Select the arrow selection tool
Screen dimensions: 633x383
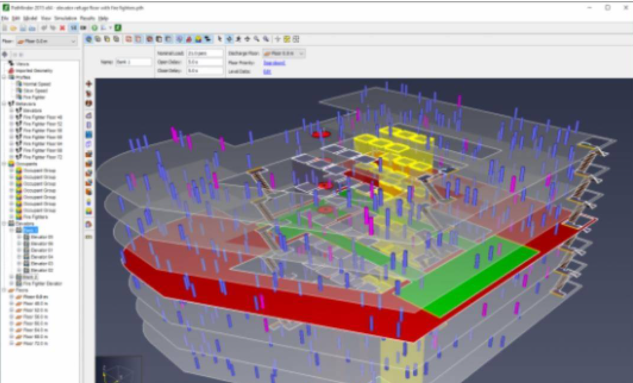pyautogui.click(x=220, y=39)
